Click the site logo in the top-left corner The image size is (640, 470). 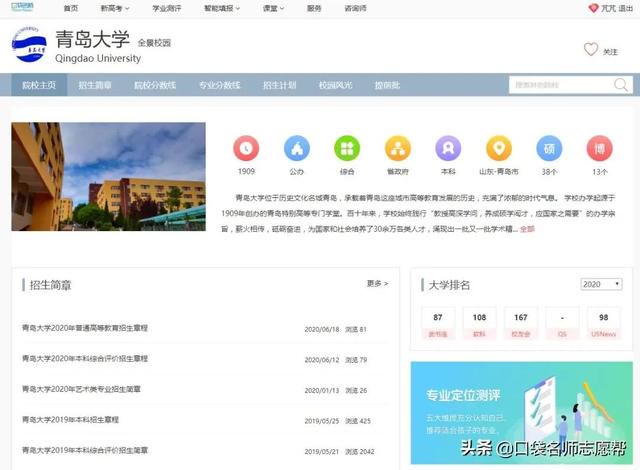(x=22, y=7)
